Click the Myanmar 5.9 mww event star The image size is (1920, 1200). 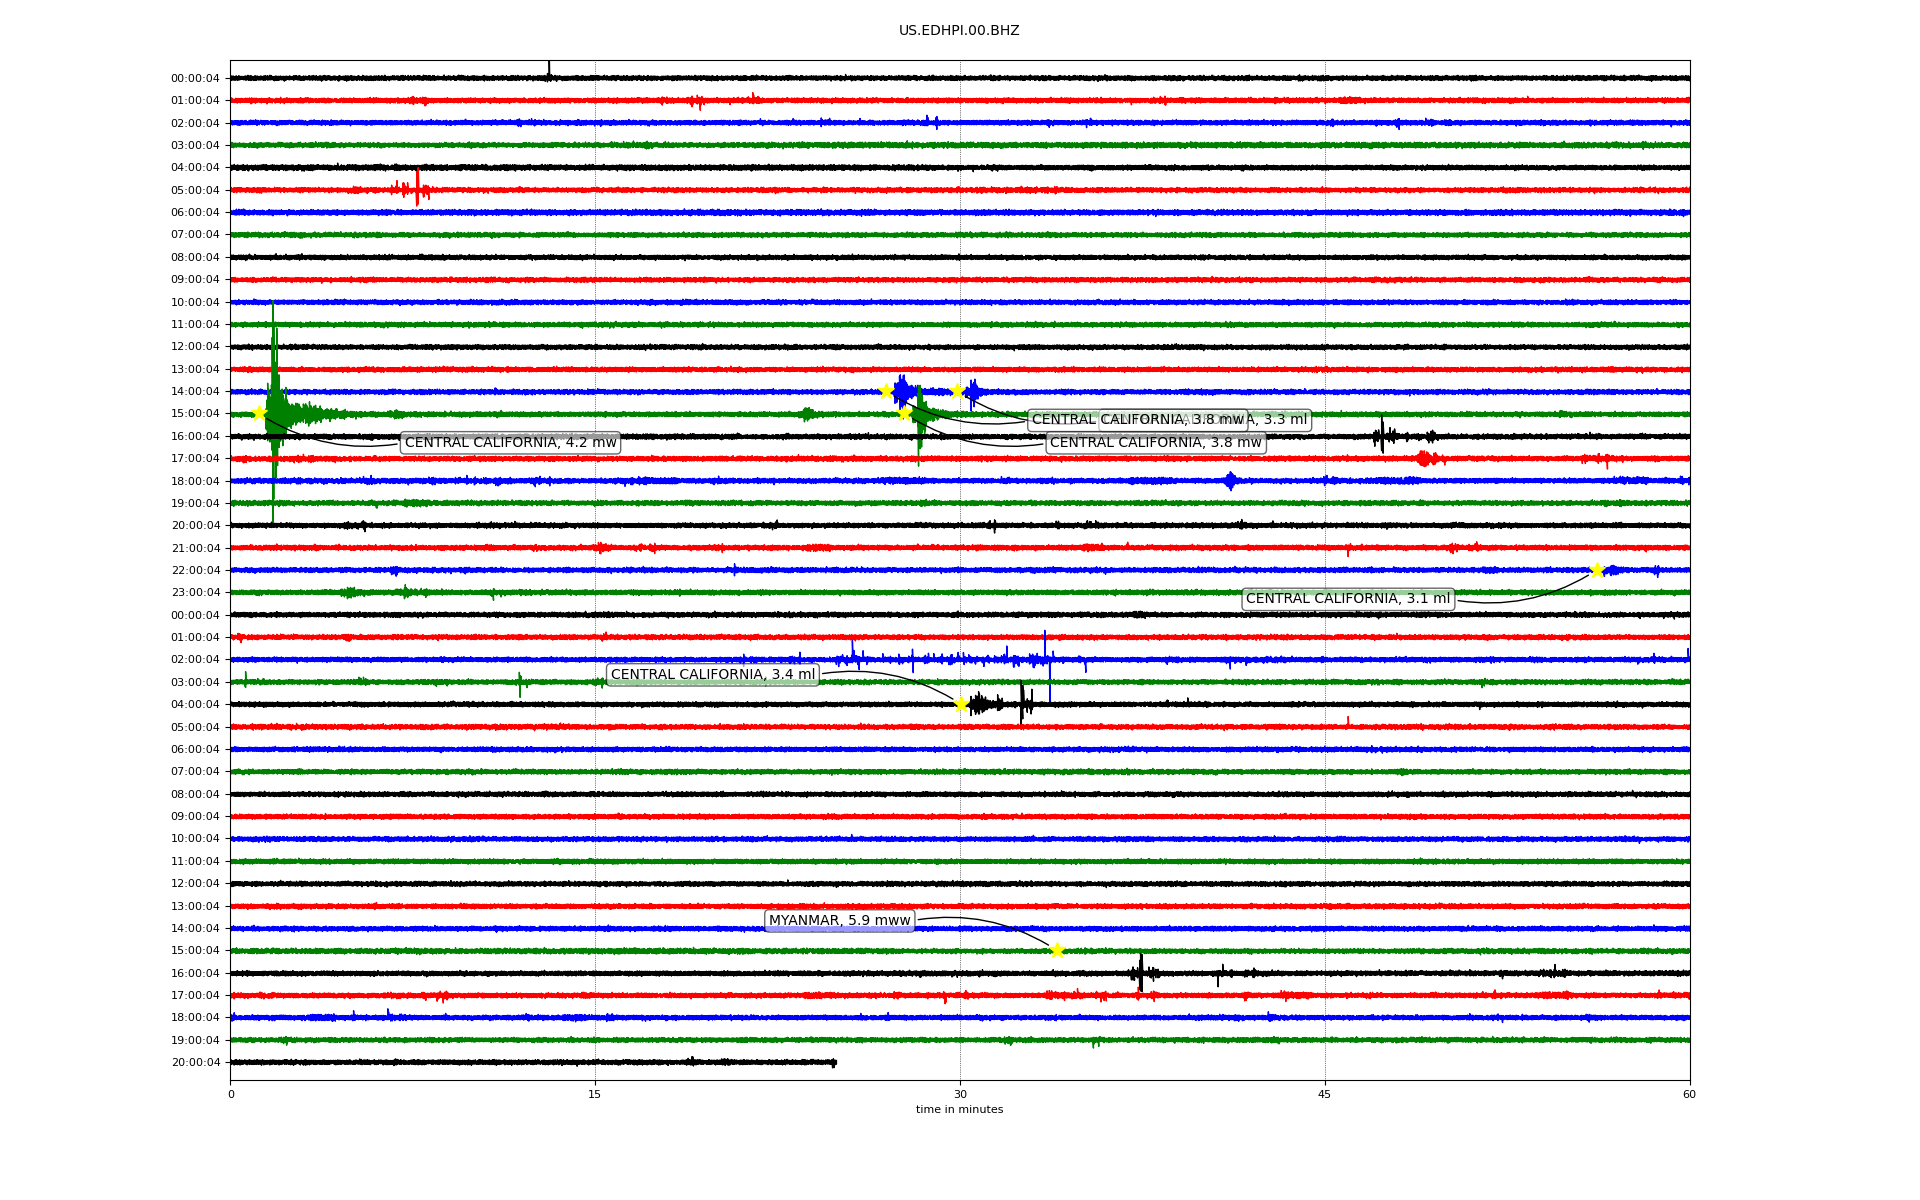pyautogui.click(x=1057, y=950)
